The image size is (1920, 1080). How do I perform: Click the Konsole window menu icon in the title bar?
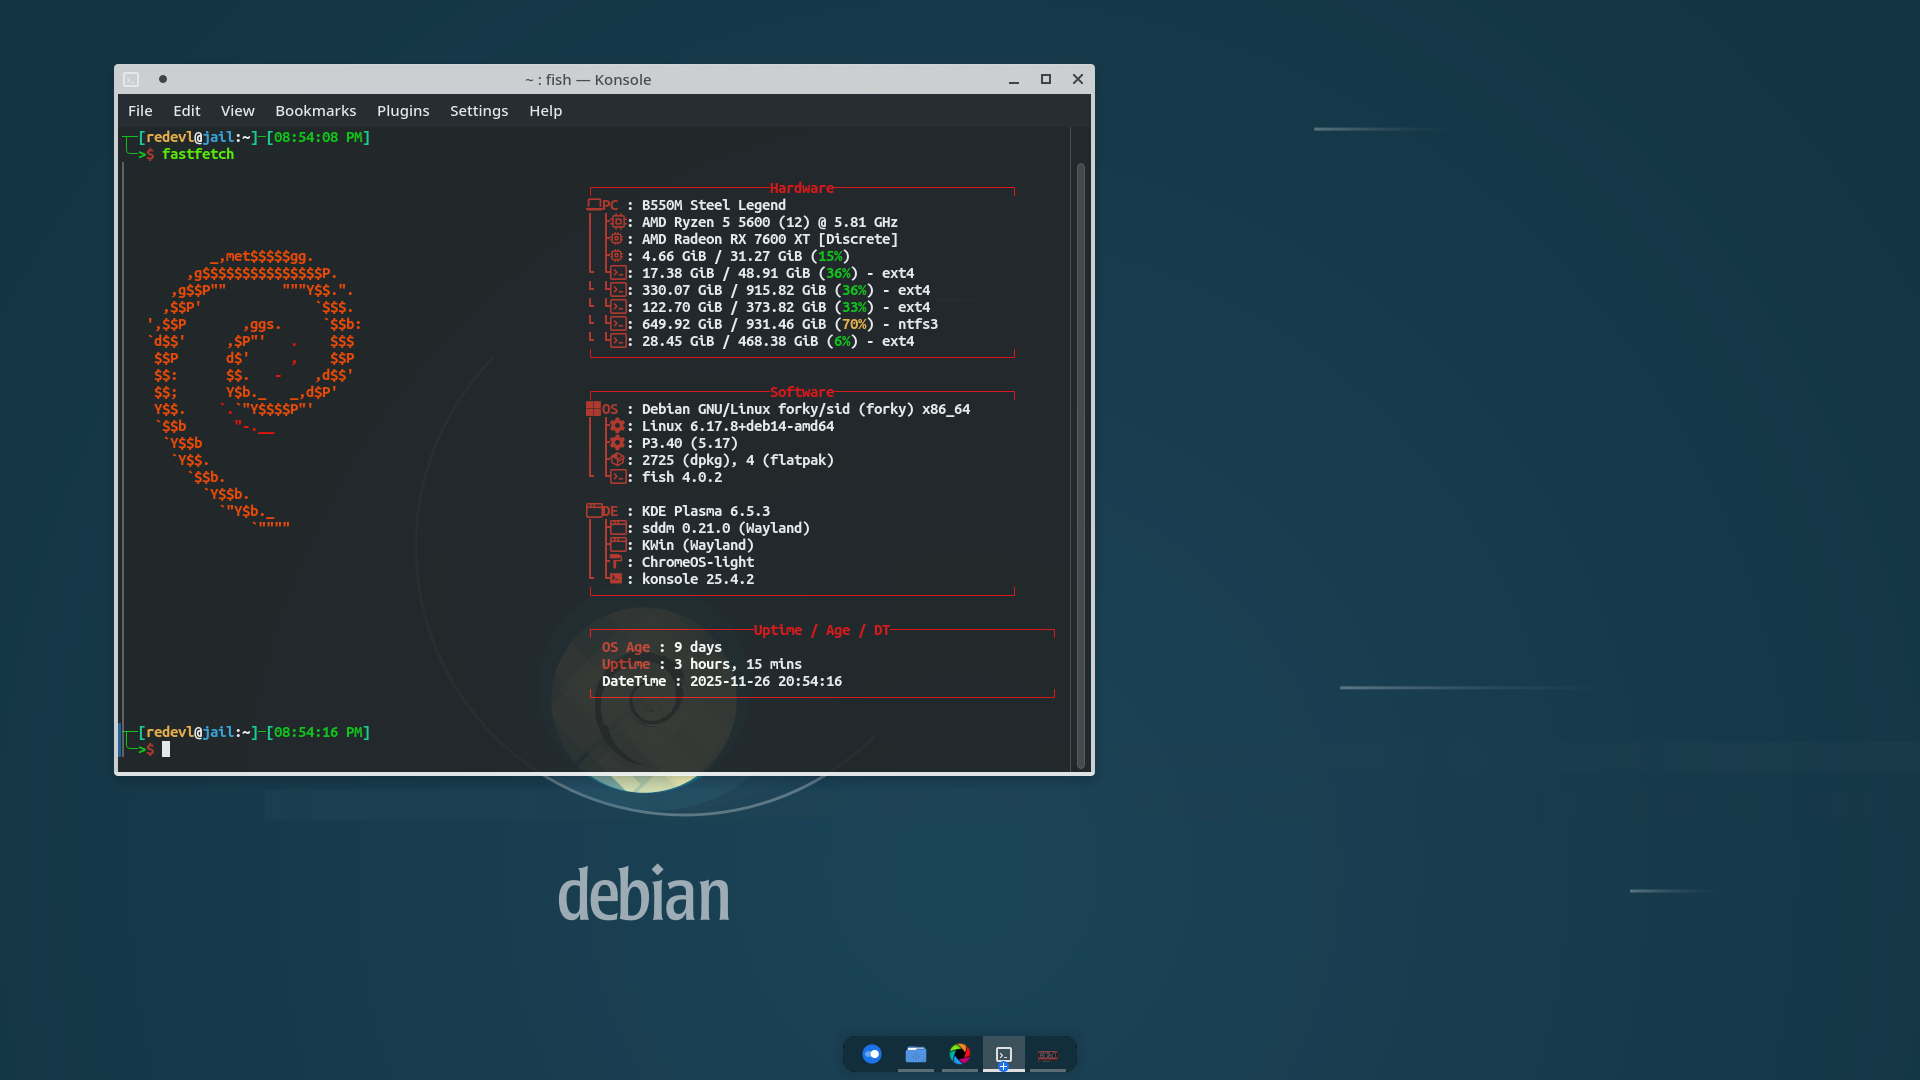131,79
